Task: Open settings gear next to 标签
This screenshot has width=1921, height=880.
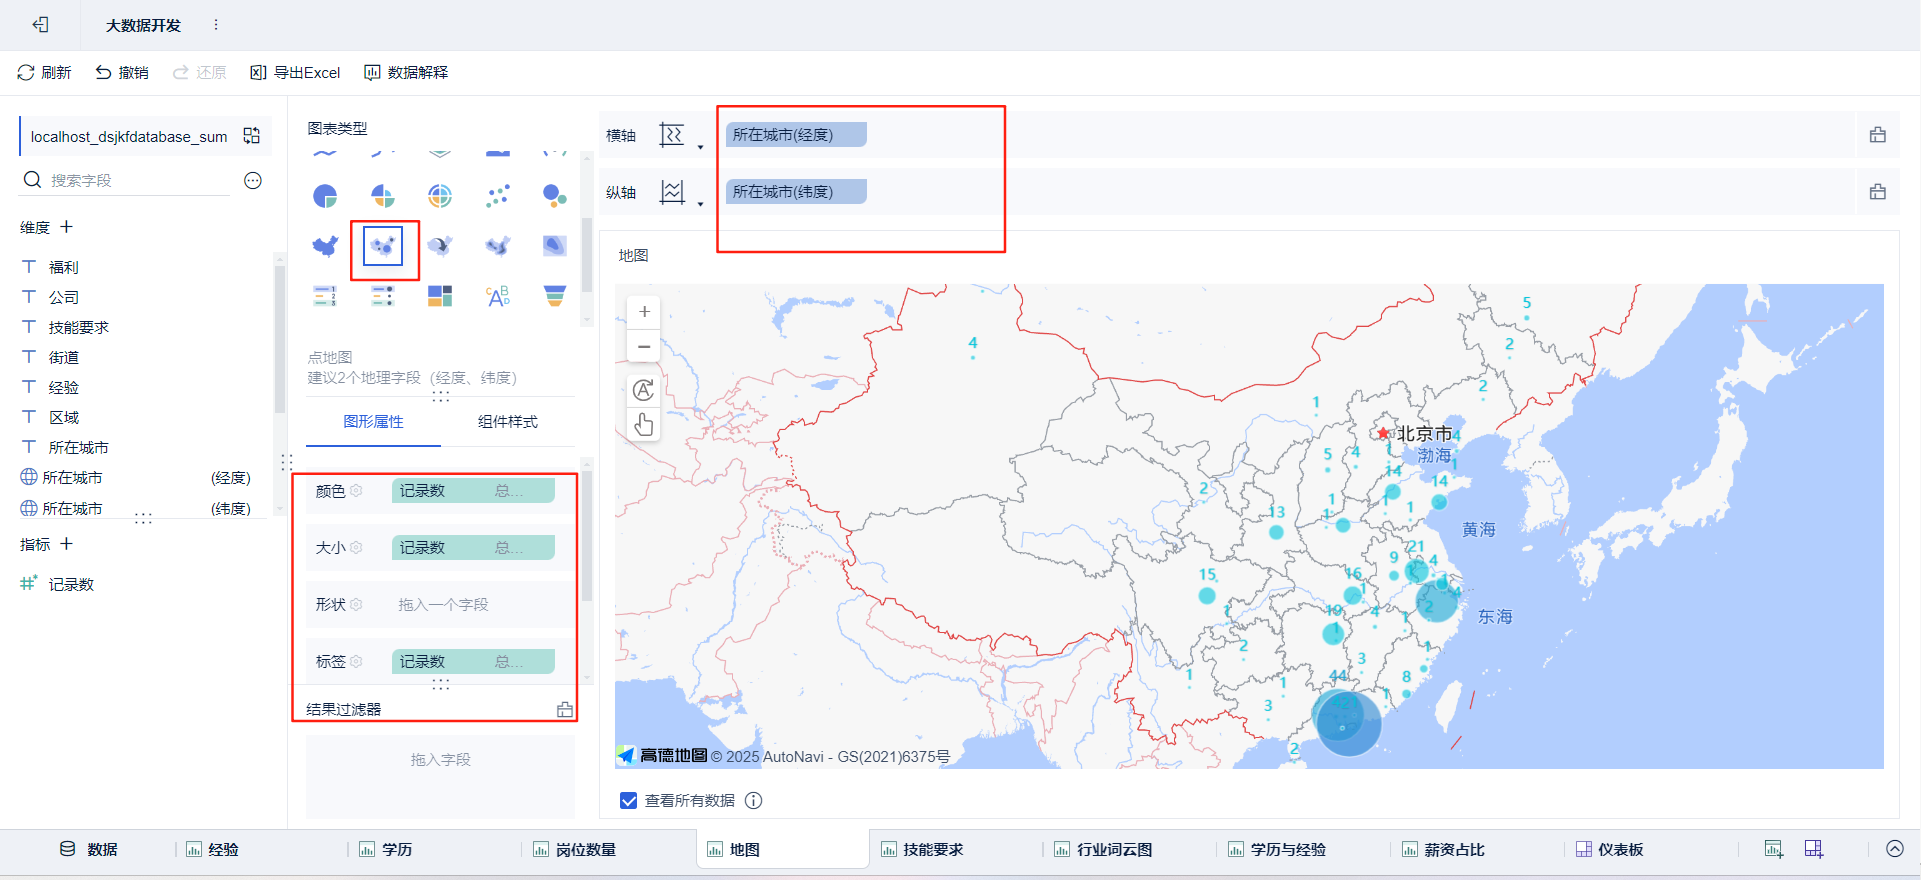Action: point(357,662)
